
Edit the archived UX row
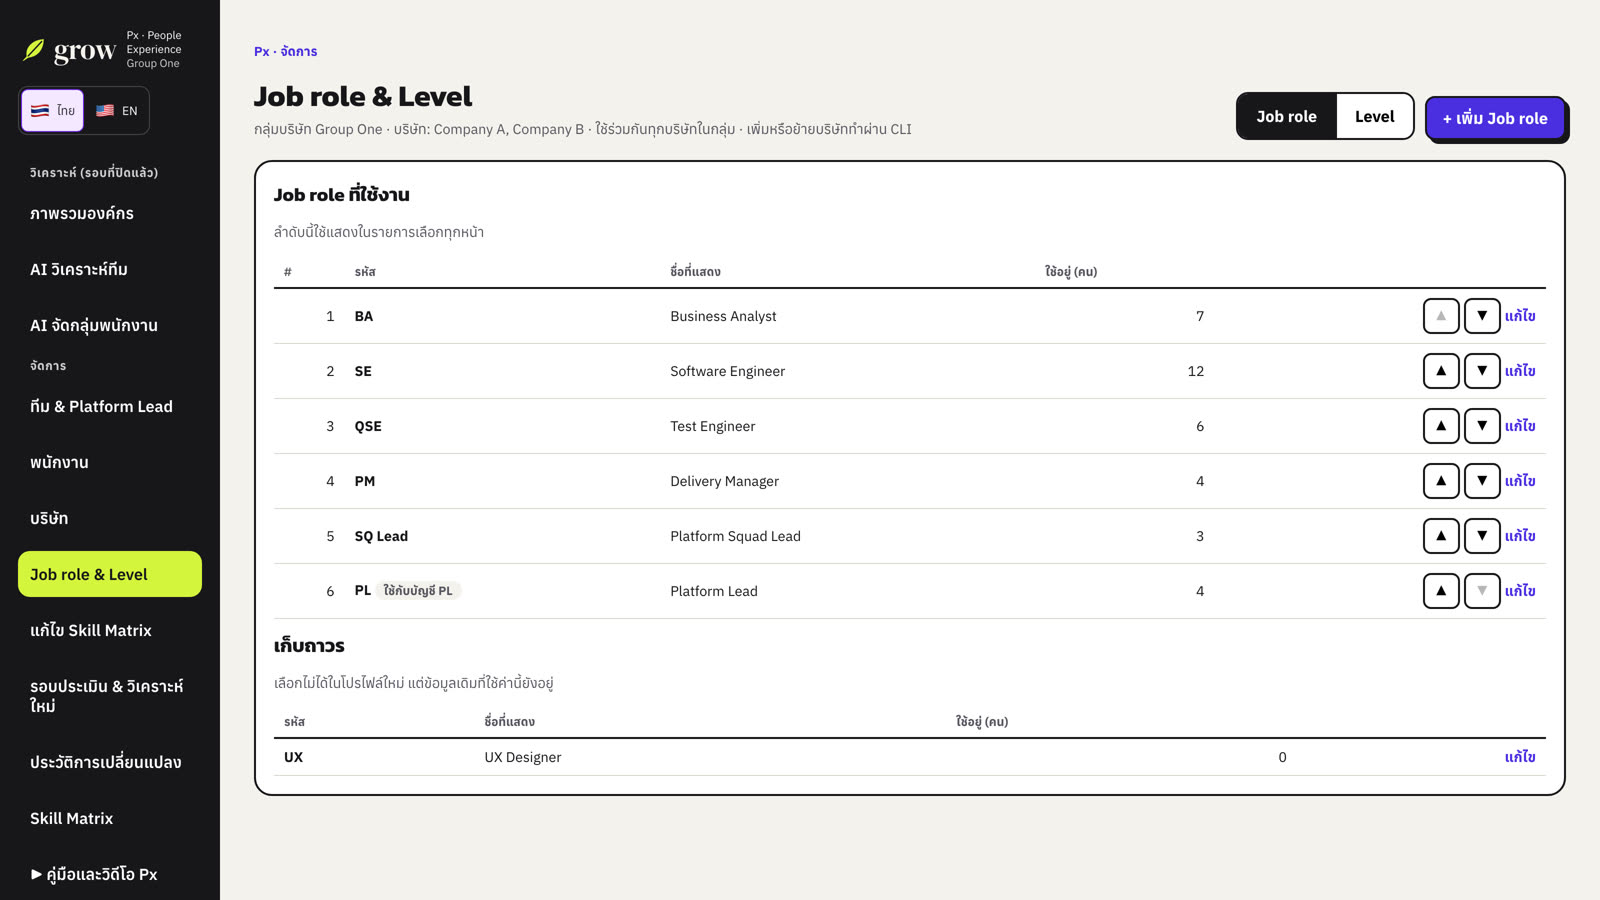[1520, 757]
